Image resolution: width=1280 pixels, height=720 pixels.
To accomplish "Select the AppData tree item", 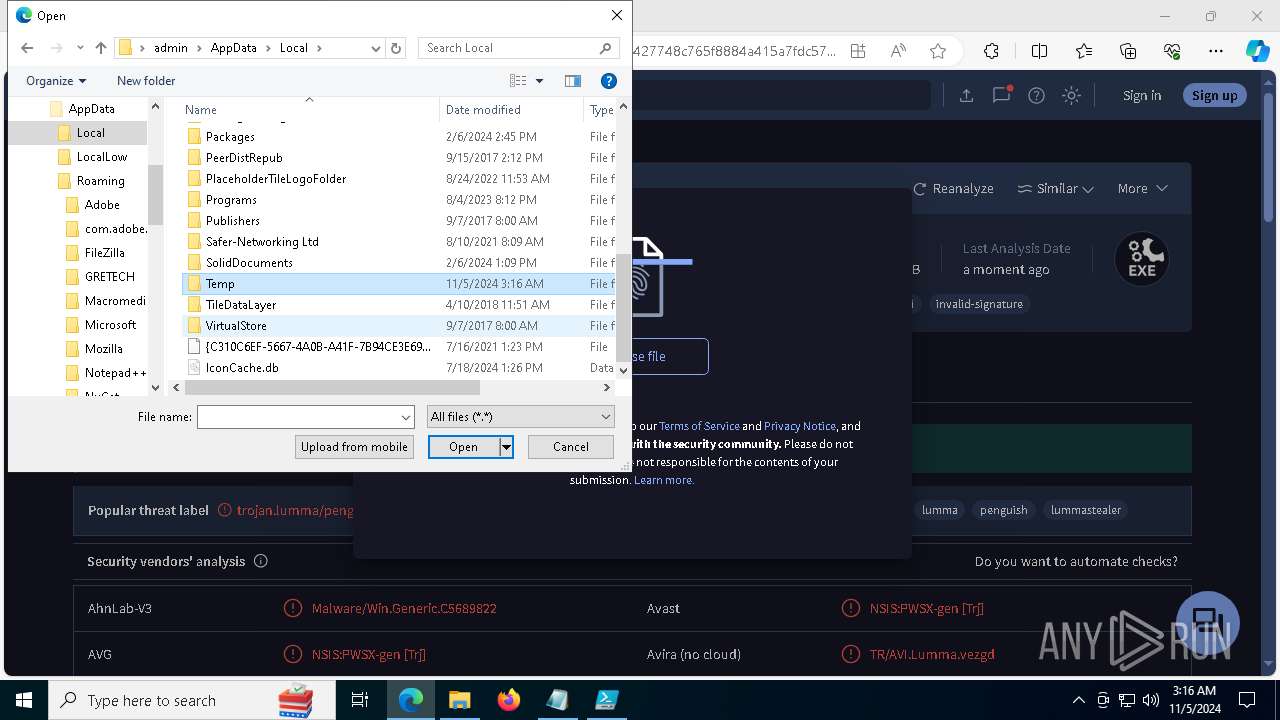I will pos(91,109).
